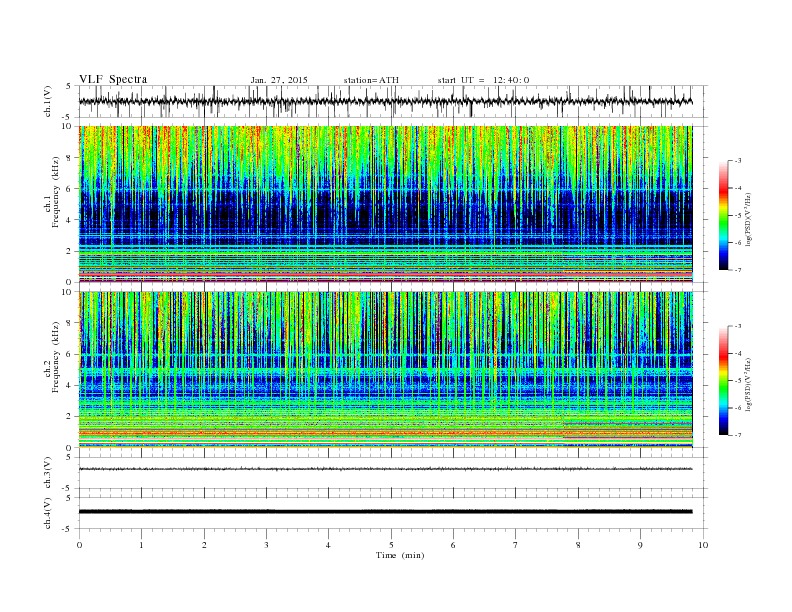Click the '9' tick on time axis
Screen dimensions: 792x612
click(x=640, y=545)
